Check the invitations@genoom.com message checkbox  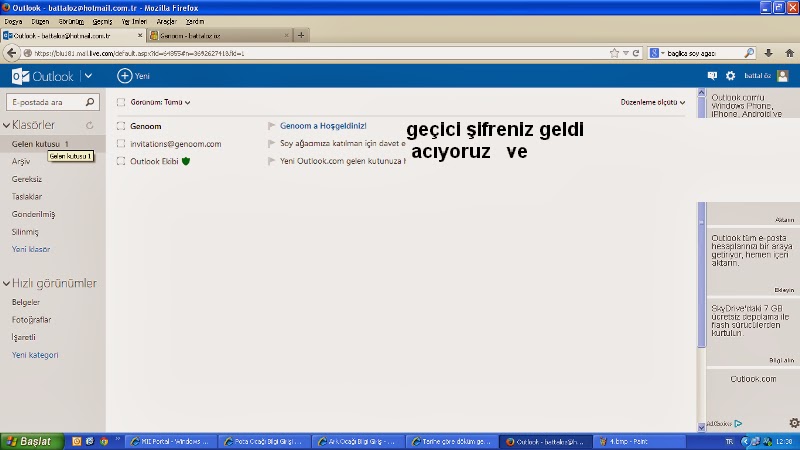pos(121,143)
